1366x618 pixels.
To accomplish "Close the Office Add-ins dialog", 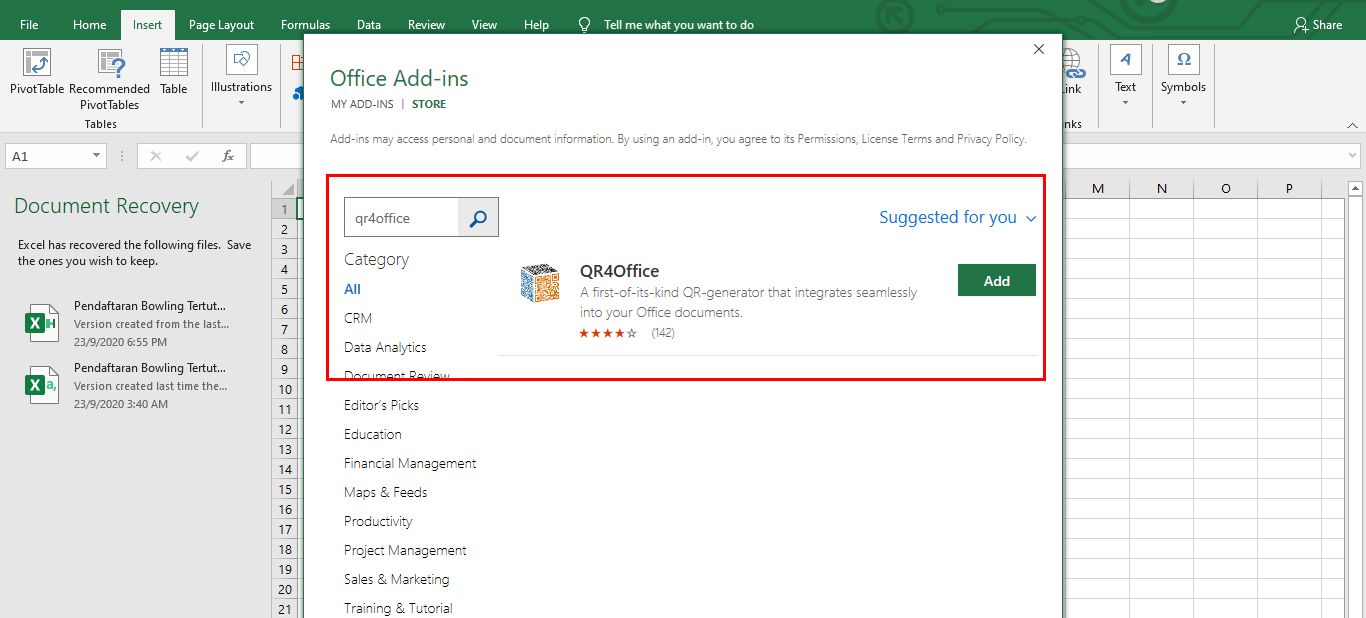I will click(1039, 49).
